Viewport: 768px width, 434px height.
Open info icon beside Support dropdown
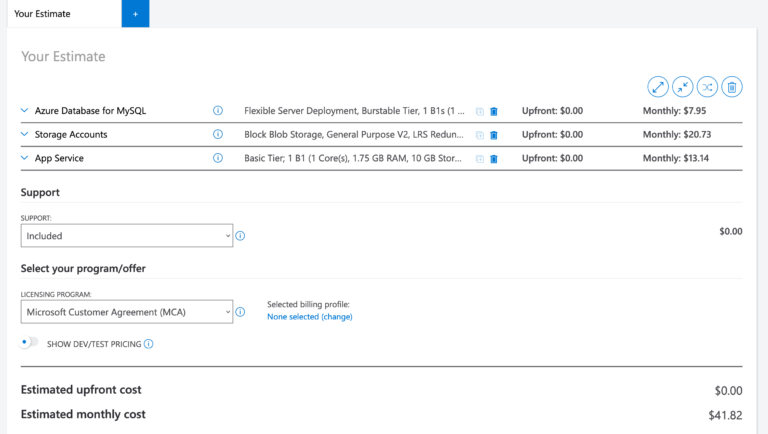(240, 236)
